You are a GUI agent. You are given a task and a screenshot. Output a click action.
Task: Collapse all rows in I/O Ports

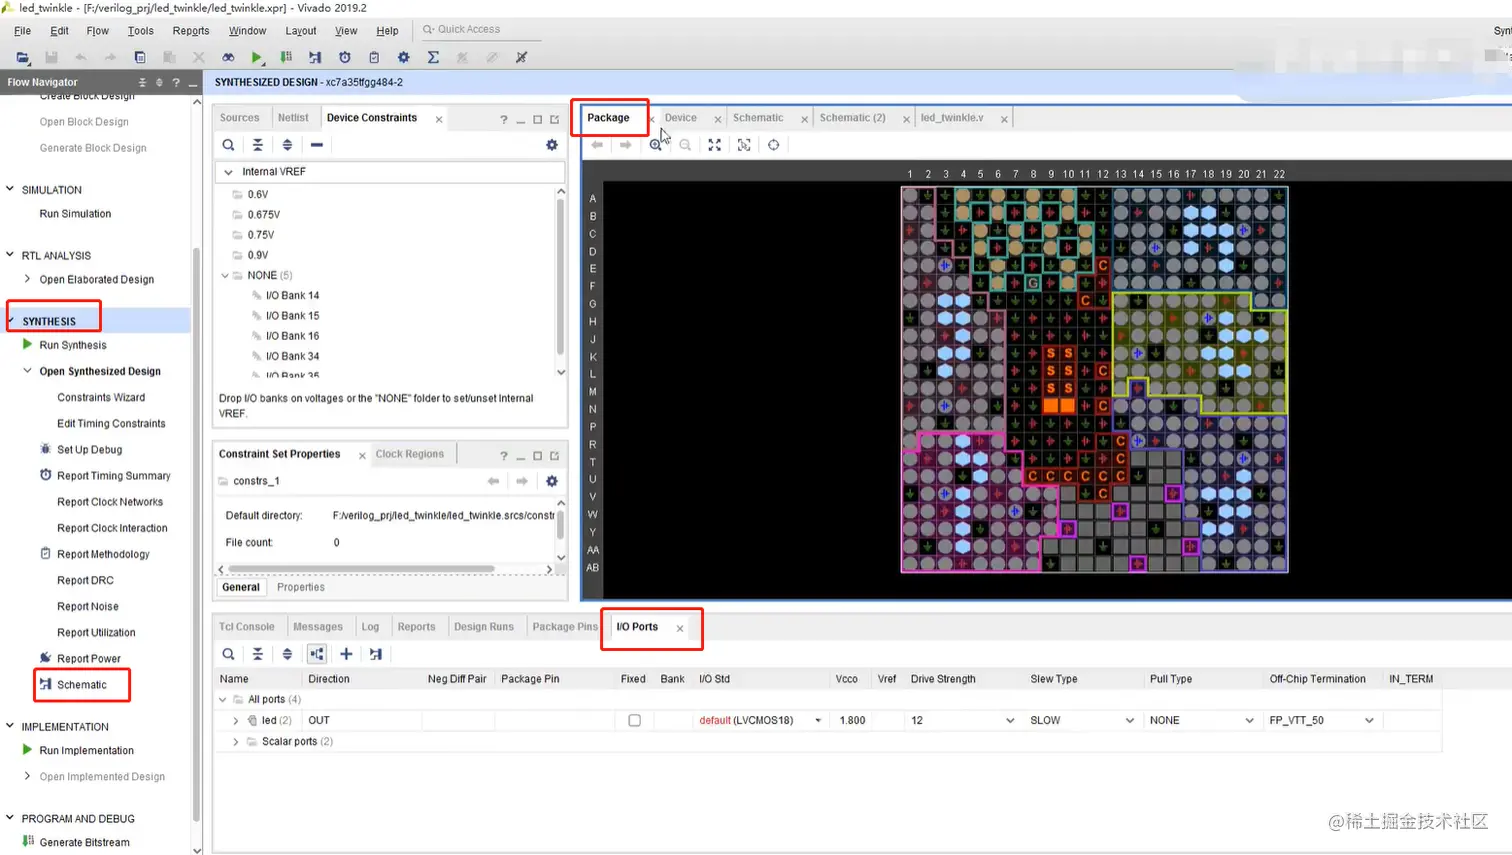pos(258,654)
